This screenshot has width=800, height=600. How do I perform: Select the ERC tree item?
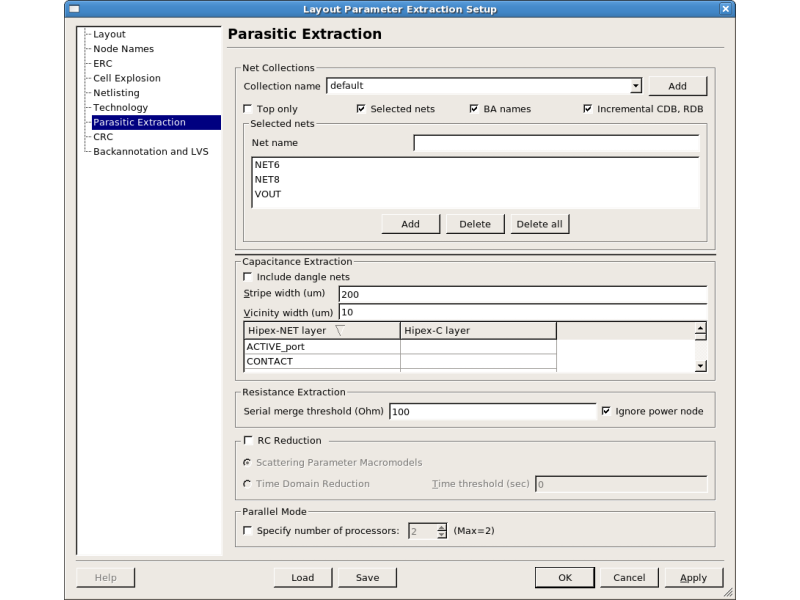[x=103, y=63]
